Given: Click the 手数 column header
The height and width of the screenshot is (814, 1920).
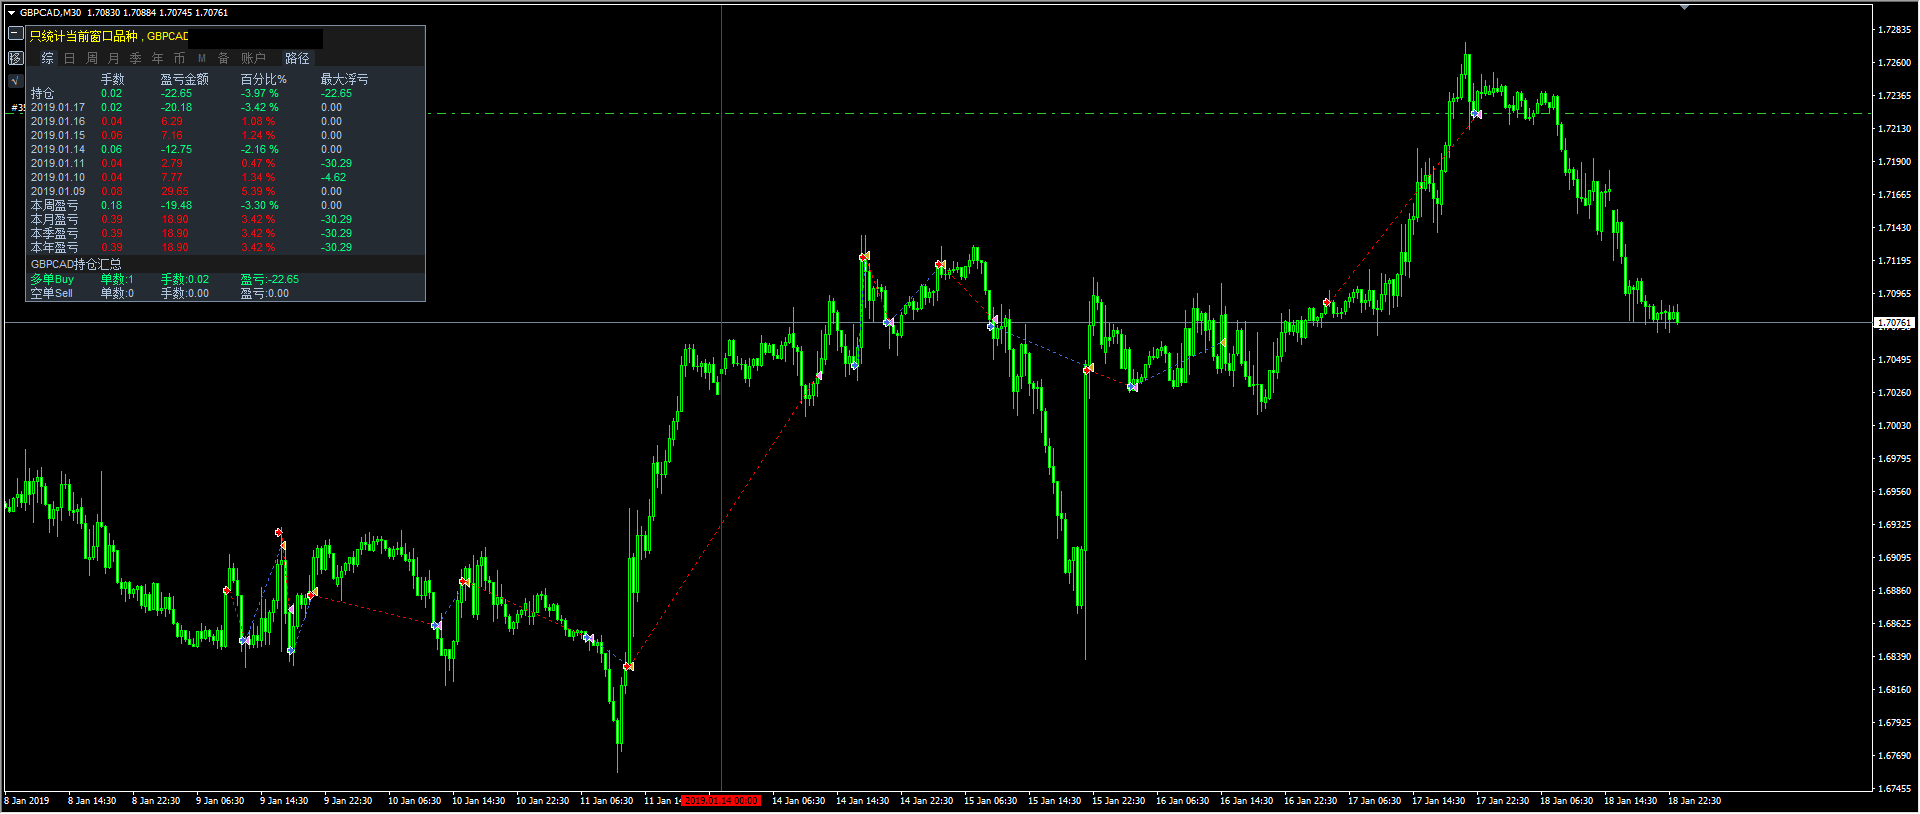Looking at the screenshot, I should (113, 79).
